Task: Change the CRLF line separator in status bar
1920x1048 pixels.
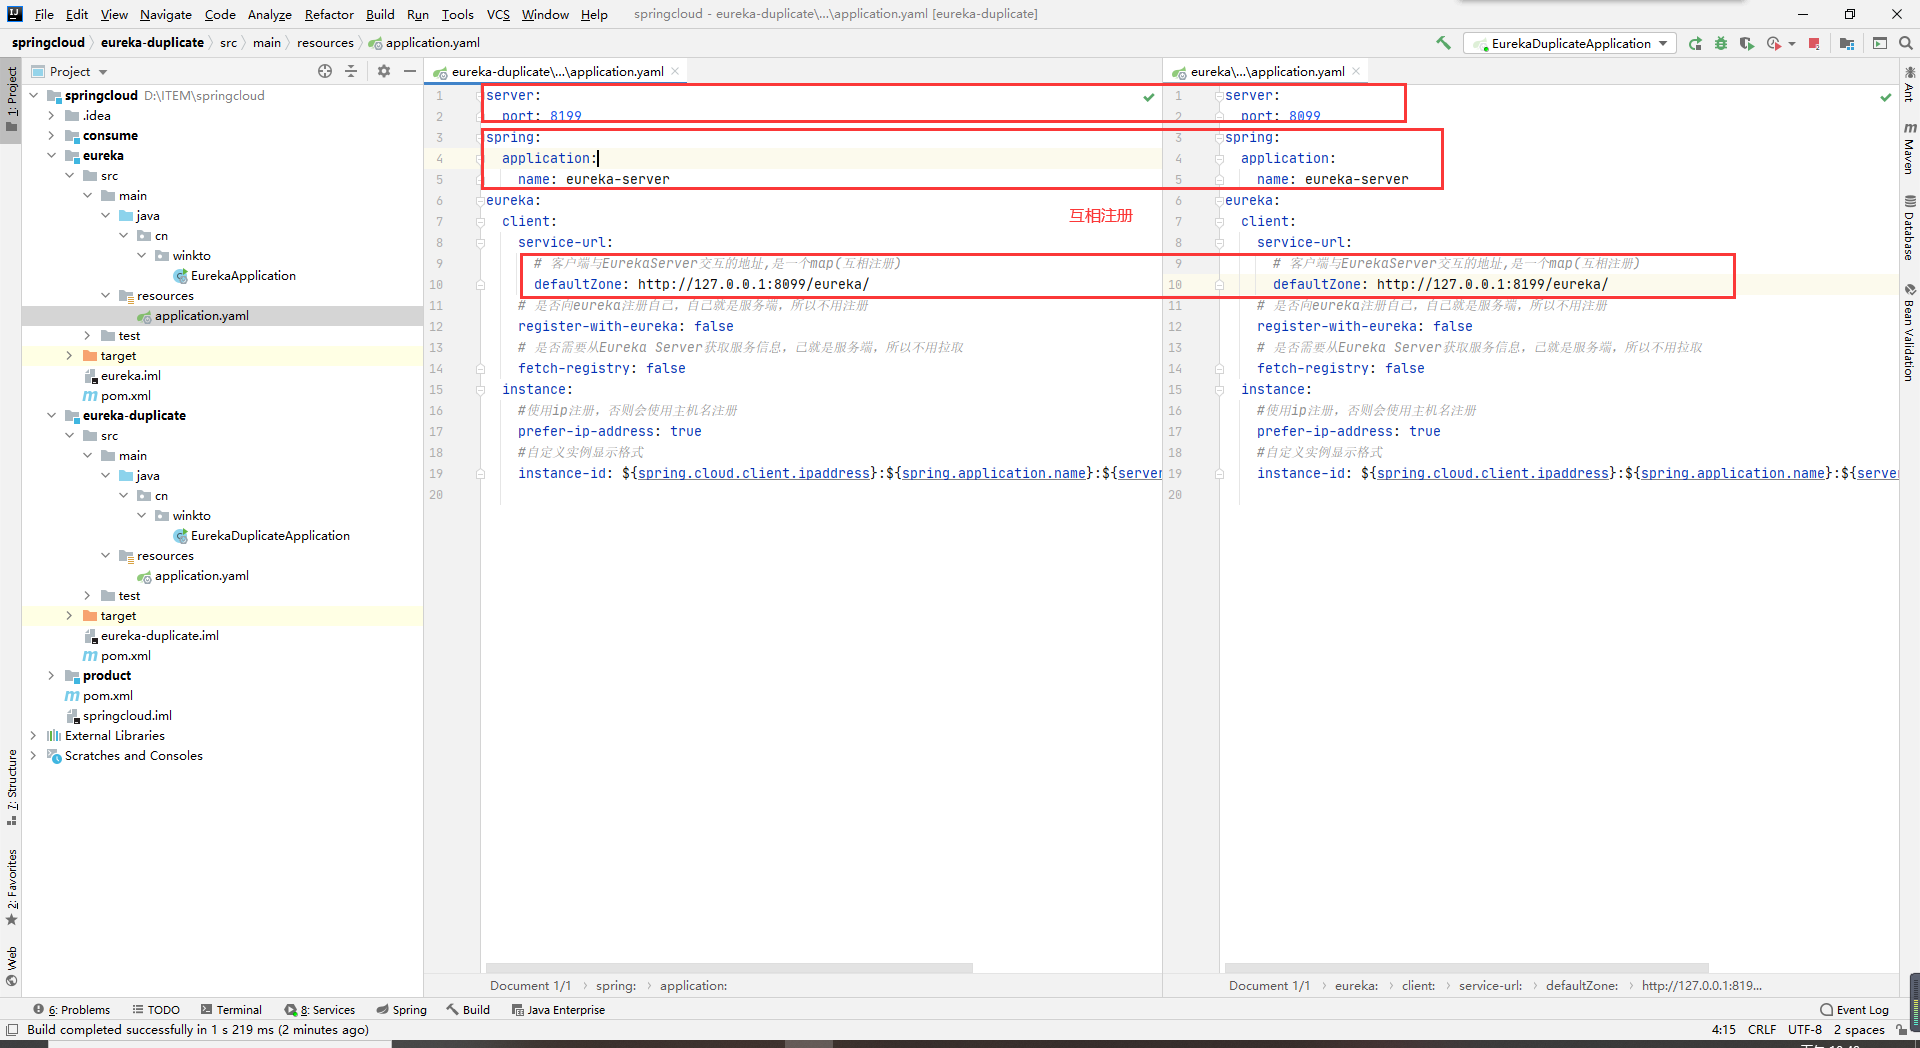Action: point(1762,1030)
